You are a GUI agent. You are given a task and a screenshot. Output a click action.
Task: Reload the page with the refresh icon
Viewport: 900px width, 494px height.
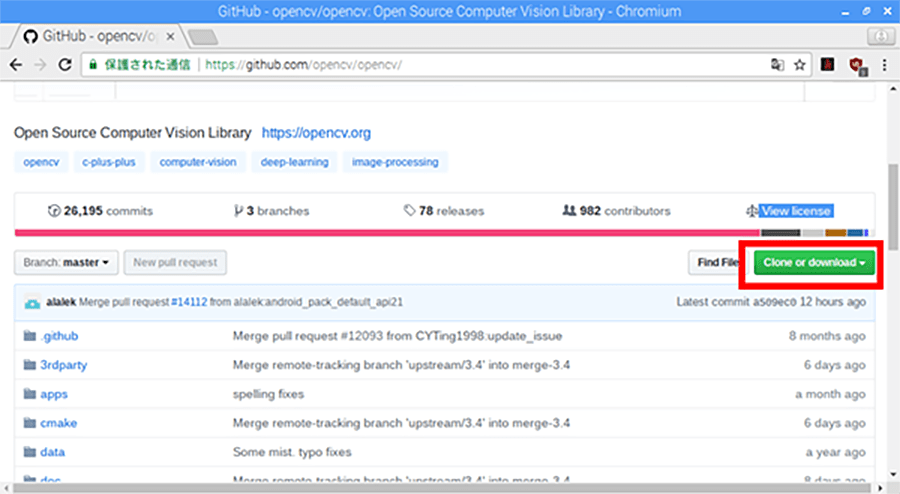click(x=65, y=65)
